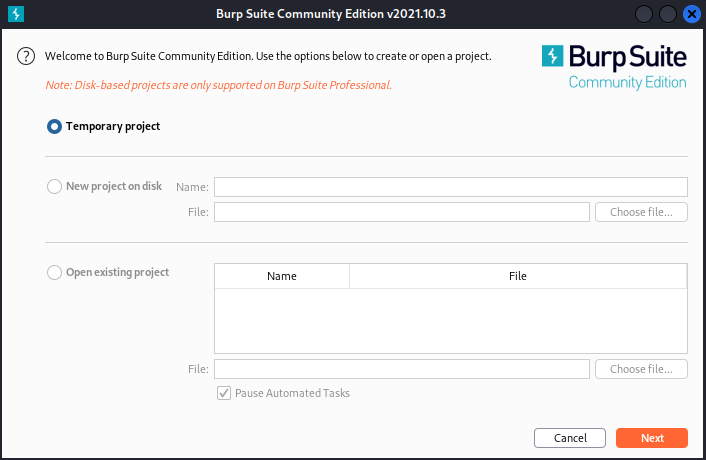The image size is (706, 460).
Task: Select the Temporary project radio button
Action: coord(54,126)
